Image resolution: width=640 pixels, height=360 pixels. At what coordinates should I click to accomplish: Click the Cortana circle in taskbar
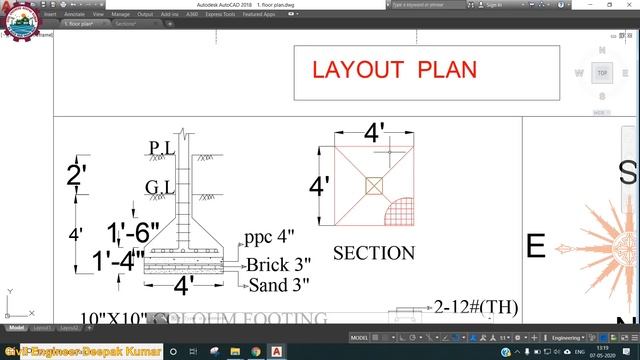173,351
